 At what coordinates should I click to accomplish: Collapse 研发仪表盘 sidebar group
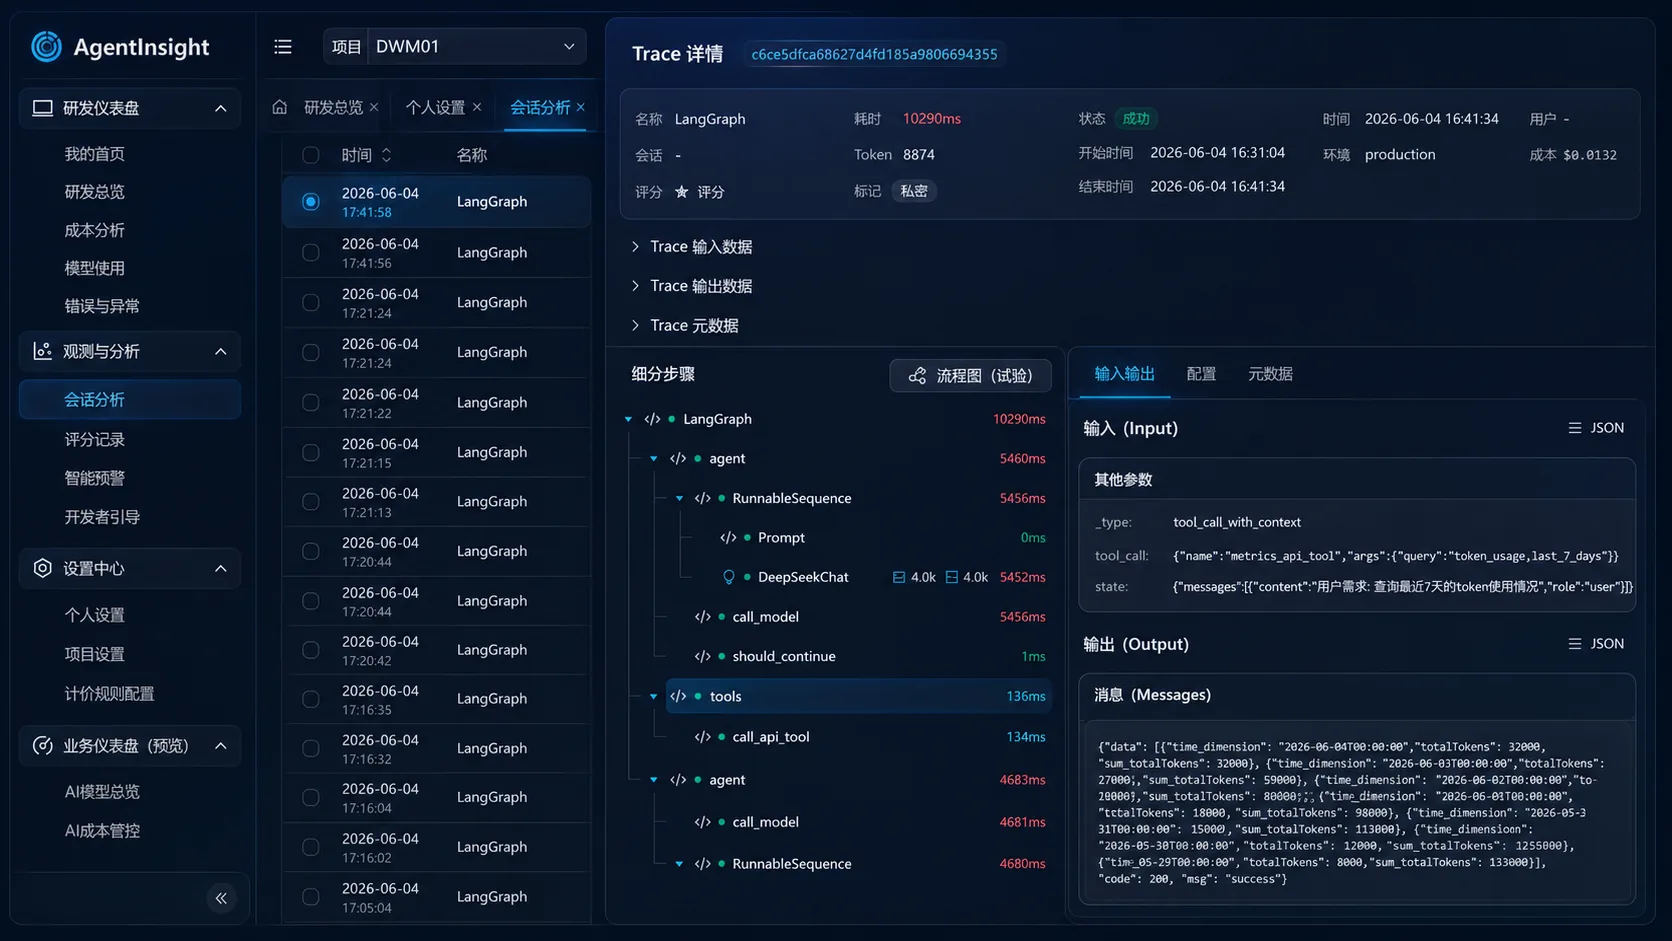pos(221,108)
